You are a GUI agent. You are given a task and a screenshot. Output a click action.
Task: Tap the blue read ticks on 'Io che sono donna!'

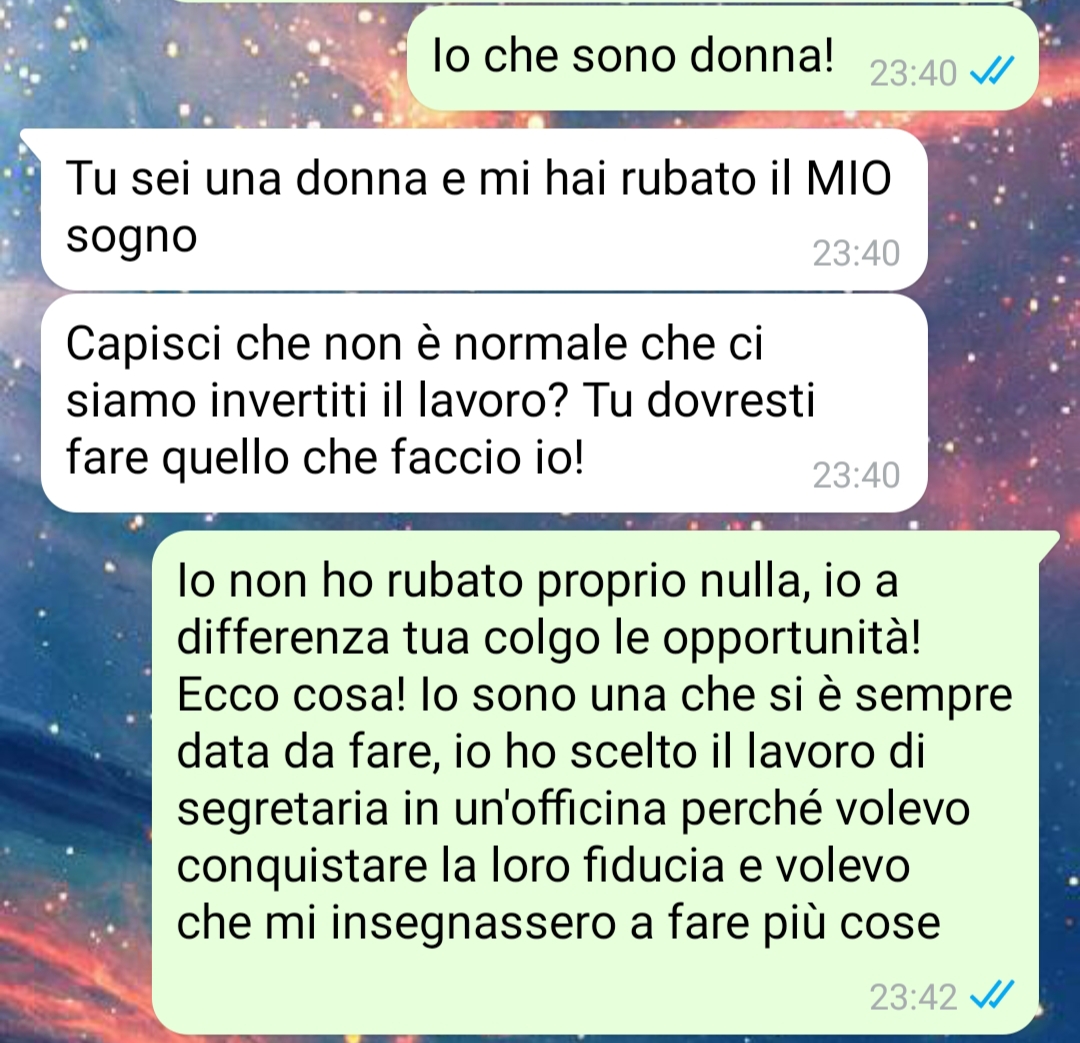pos(993,70)
